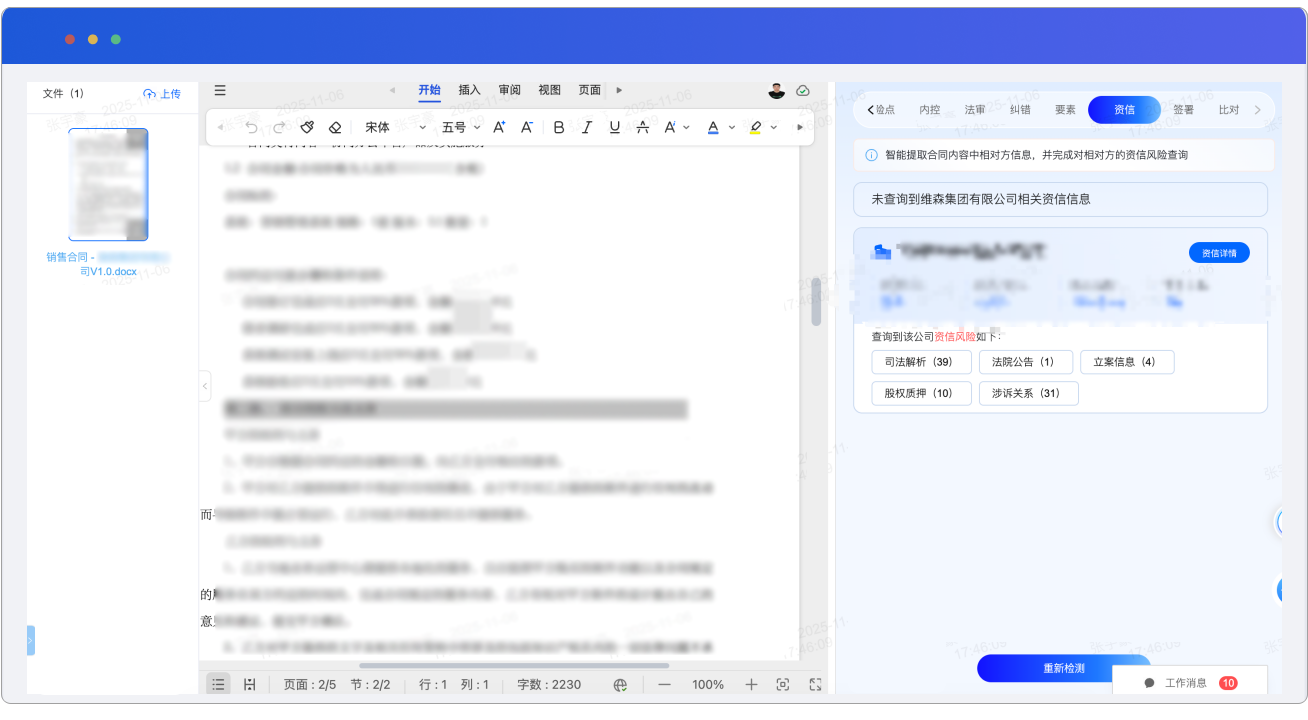This screenshot has height=720, width=1308.
Task: Toggle the page break view icon in status bar
Action: pyautogui.click(x=250, y=684)
